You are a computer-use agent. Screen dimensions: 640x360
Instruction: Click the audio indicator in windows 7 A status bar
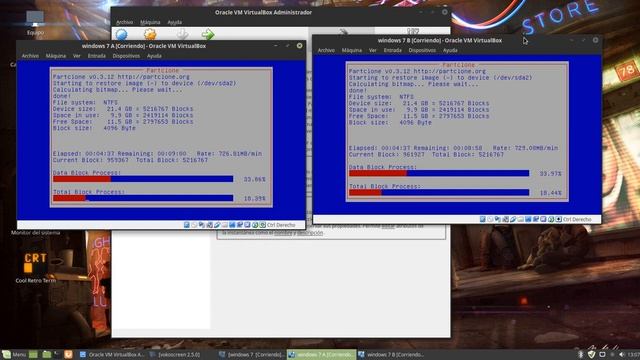202,225
